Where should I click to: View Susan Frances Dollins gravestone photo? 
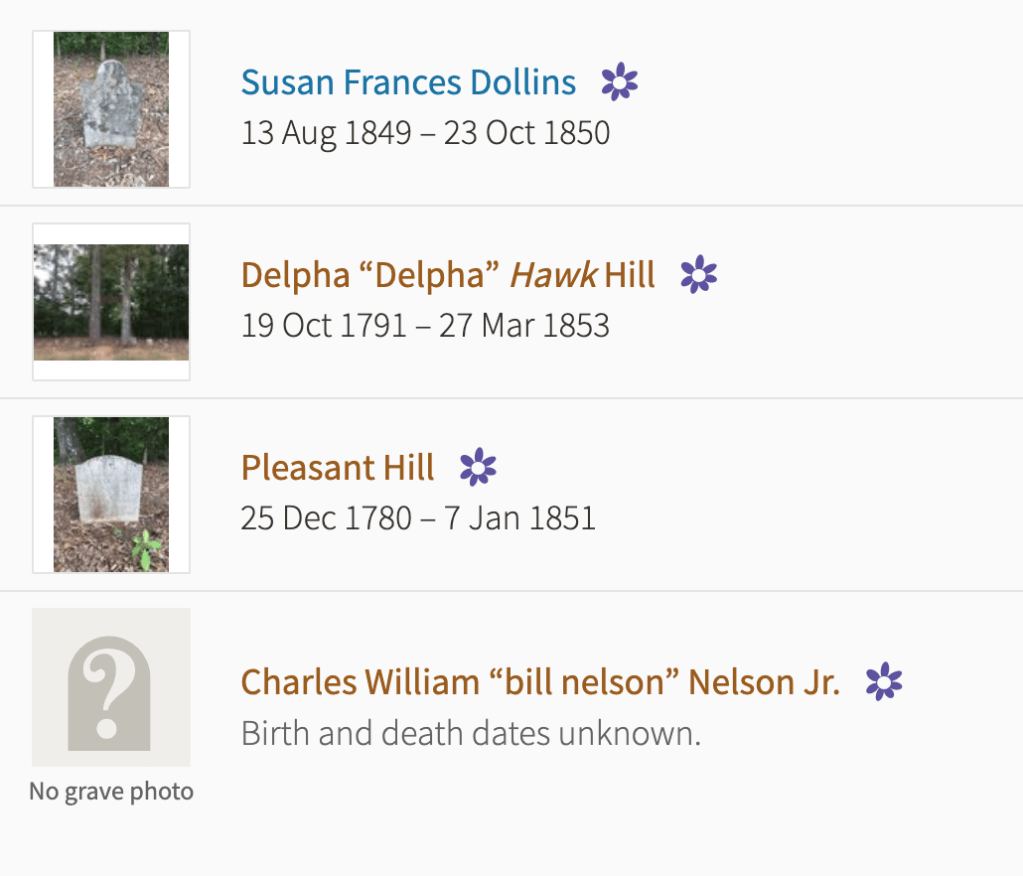111,109
